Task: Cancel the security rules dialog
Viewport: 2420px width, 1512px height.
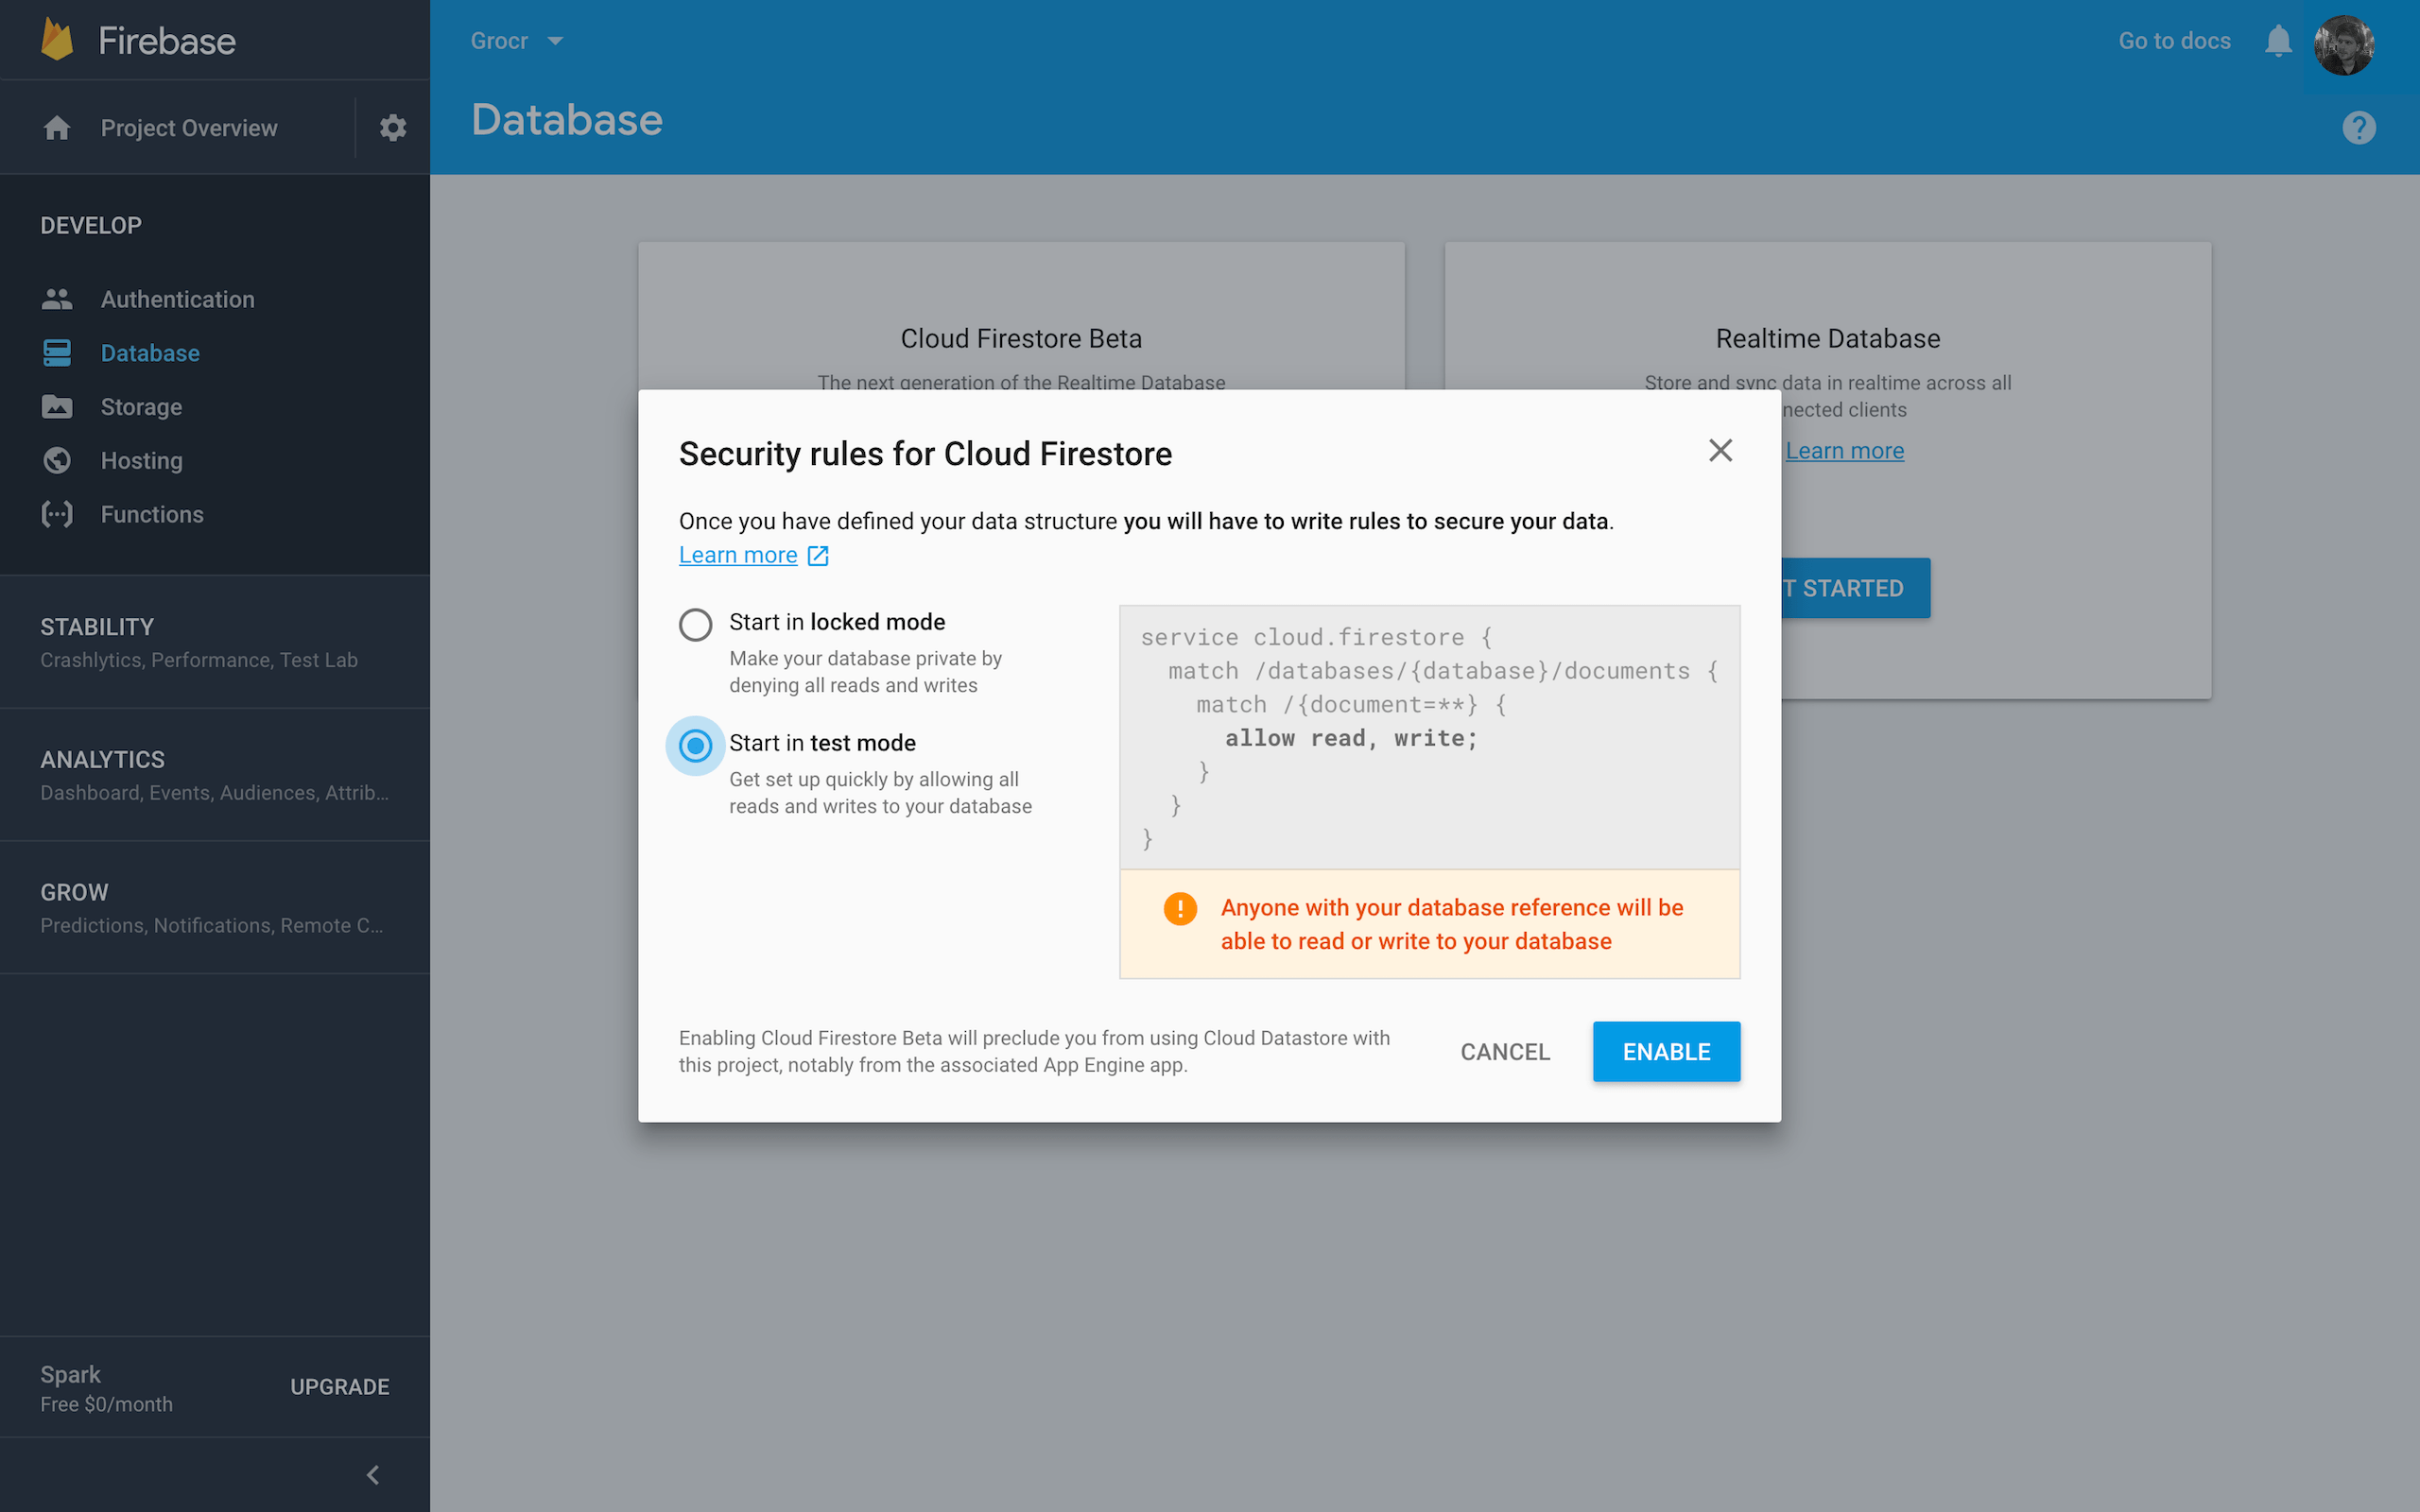Action: point(1505,1051)
